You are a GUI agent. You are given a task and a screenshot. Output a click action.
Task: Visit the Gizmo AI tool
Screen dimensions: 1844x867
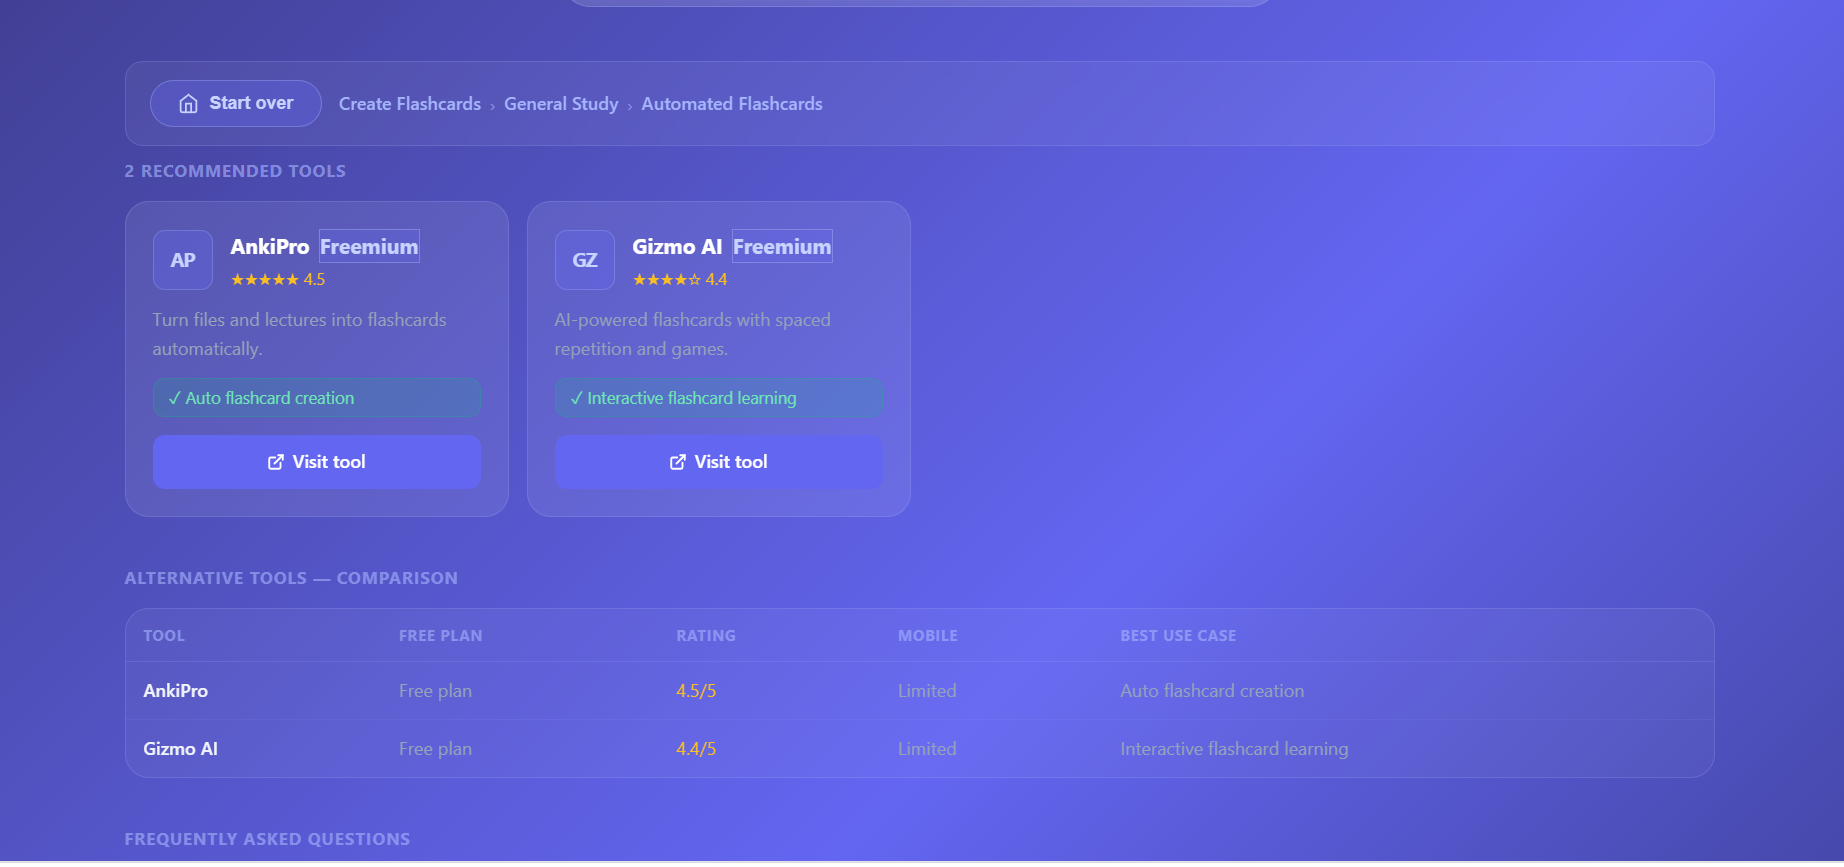(719, 462)
